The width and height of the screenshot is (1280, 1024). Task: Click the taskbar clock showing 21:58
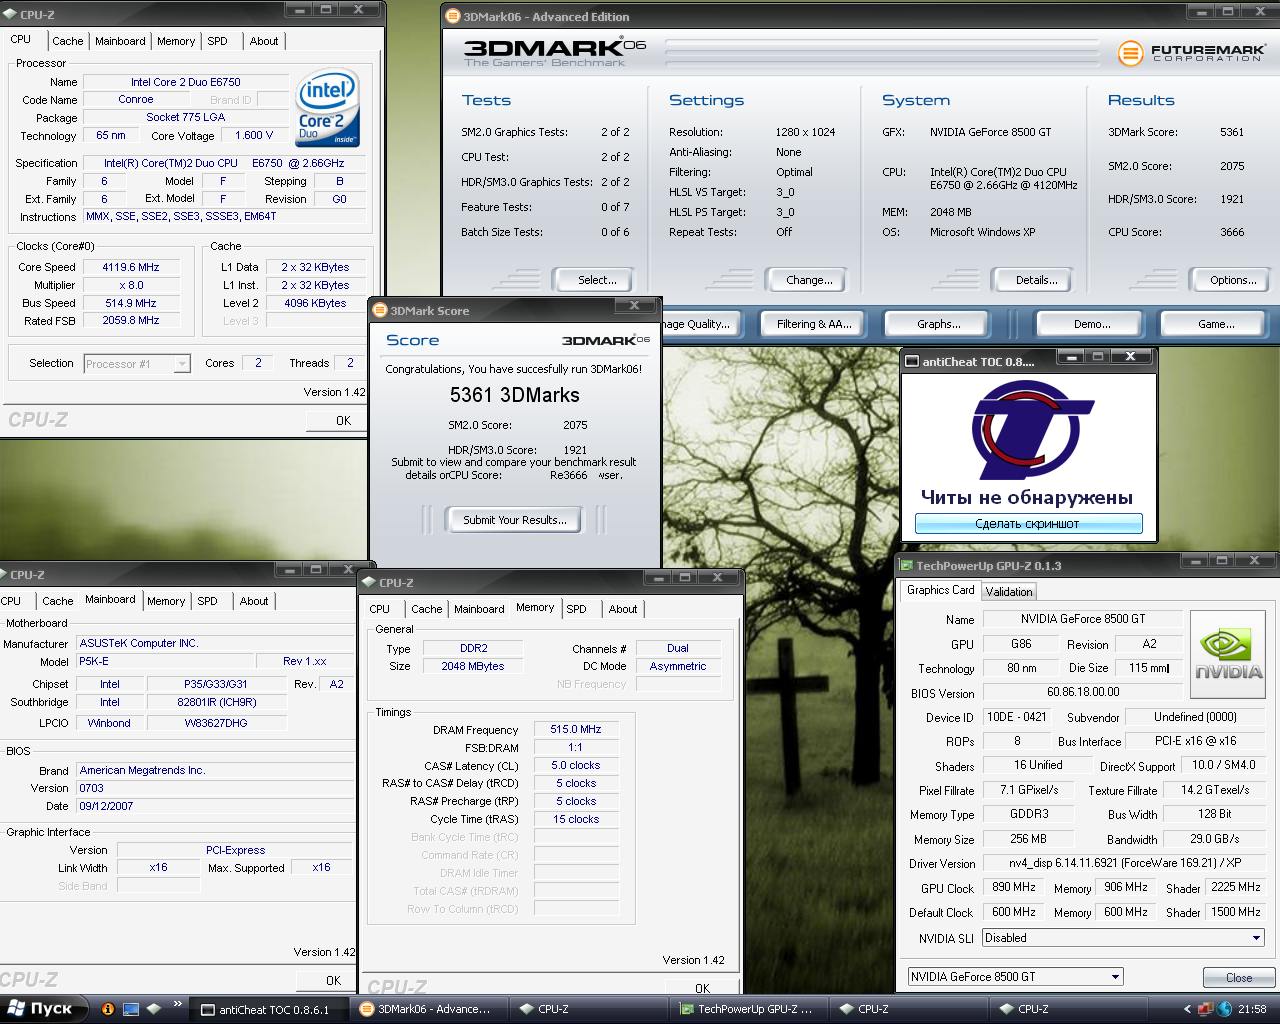tap(1252, 1010)
